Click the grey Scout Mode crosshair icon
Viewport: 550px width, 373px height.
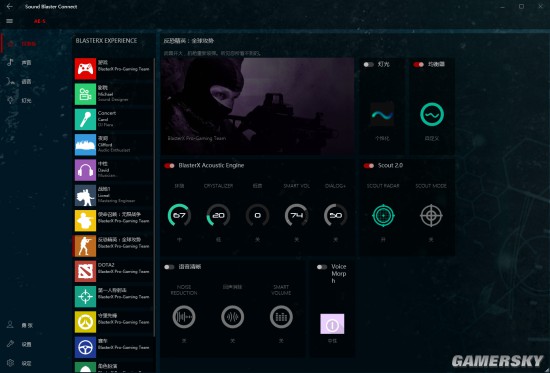coord(431,215)
